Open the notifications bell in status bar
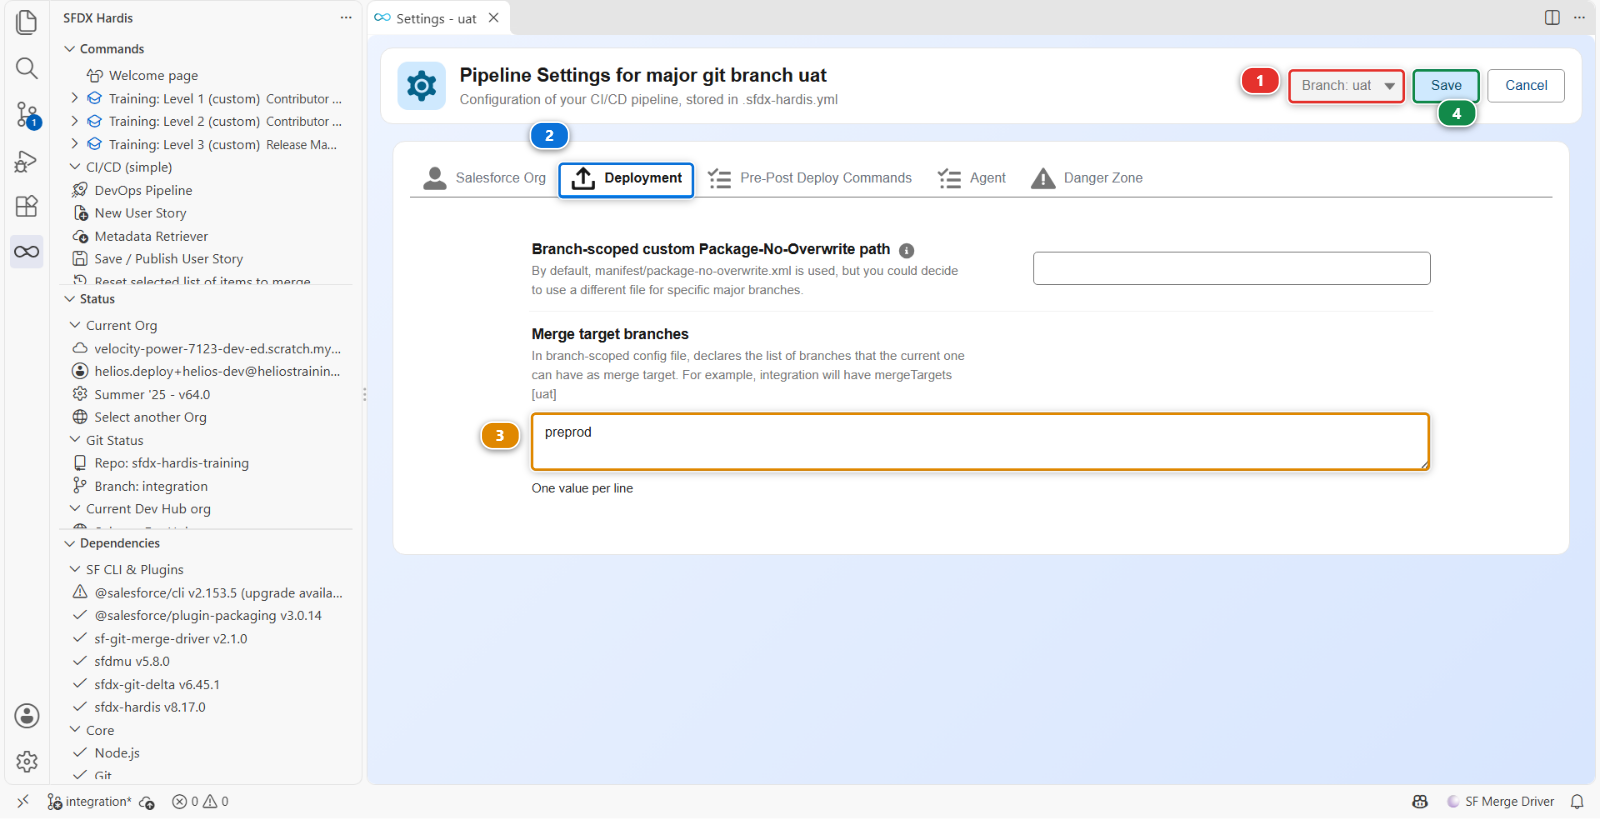Screen dimensions: 1600x819 pos(1577,802)
